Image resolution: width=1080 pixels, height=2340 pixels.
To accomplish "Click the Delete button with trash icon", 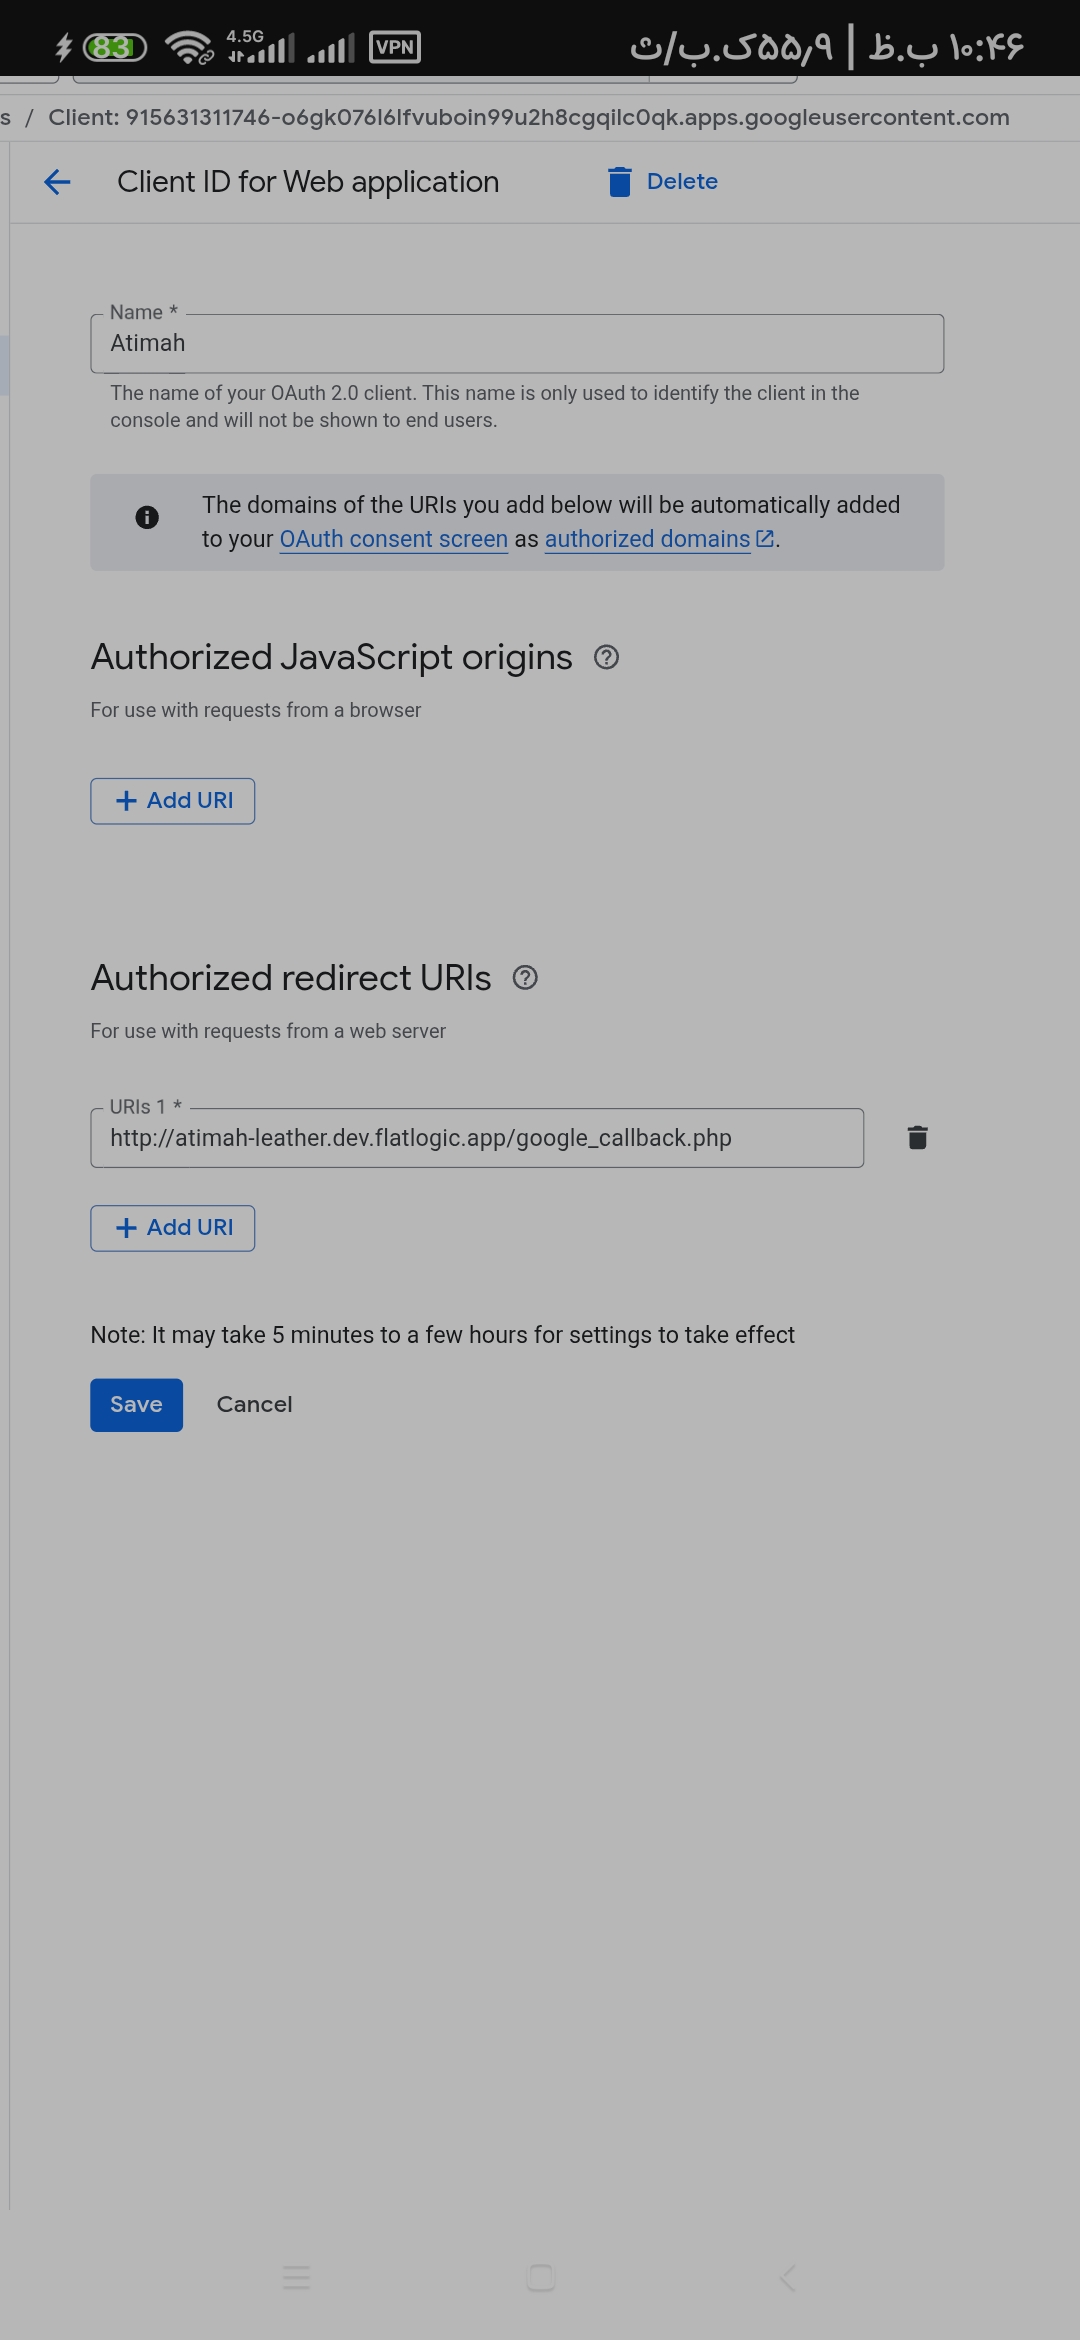I will pos(663,182).
